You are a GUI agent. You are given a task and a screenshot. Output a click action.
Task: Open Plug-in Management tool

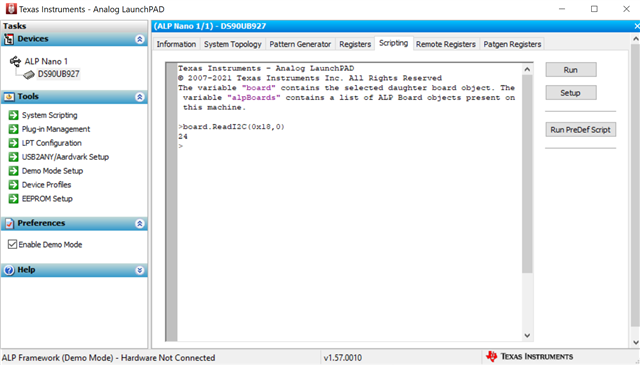(56, 129)
